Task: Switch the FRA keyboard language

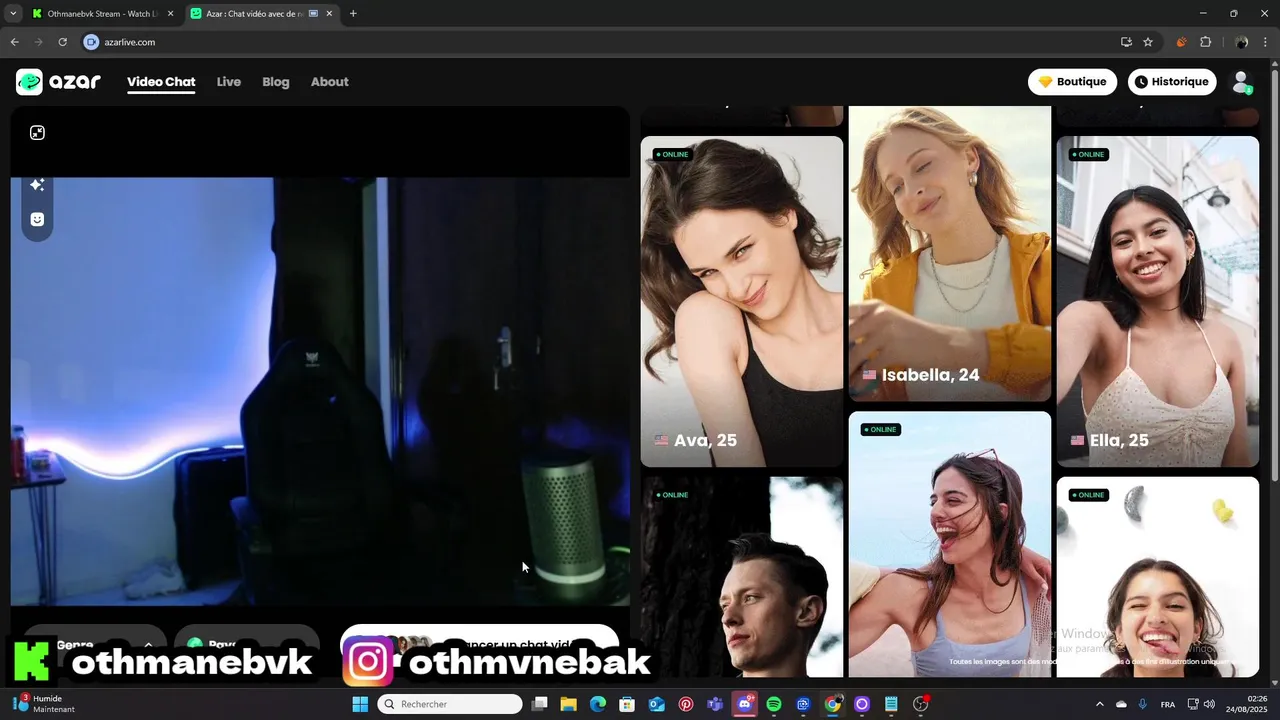Action: click(x=1168, y=704)
